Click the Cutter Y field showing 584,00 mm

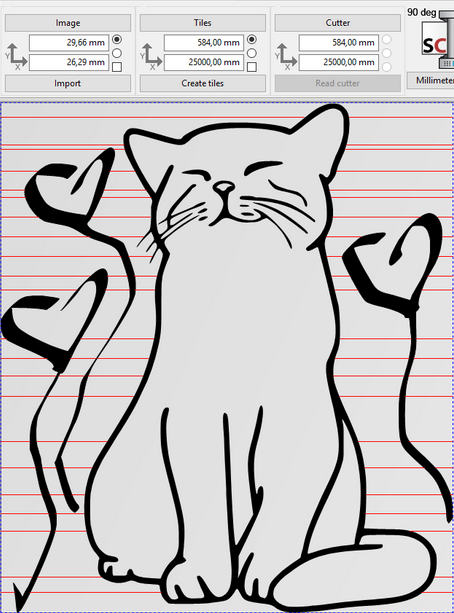(x=339, y=43)
